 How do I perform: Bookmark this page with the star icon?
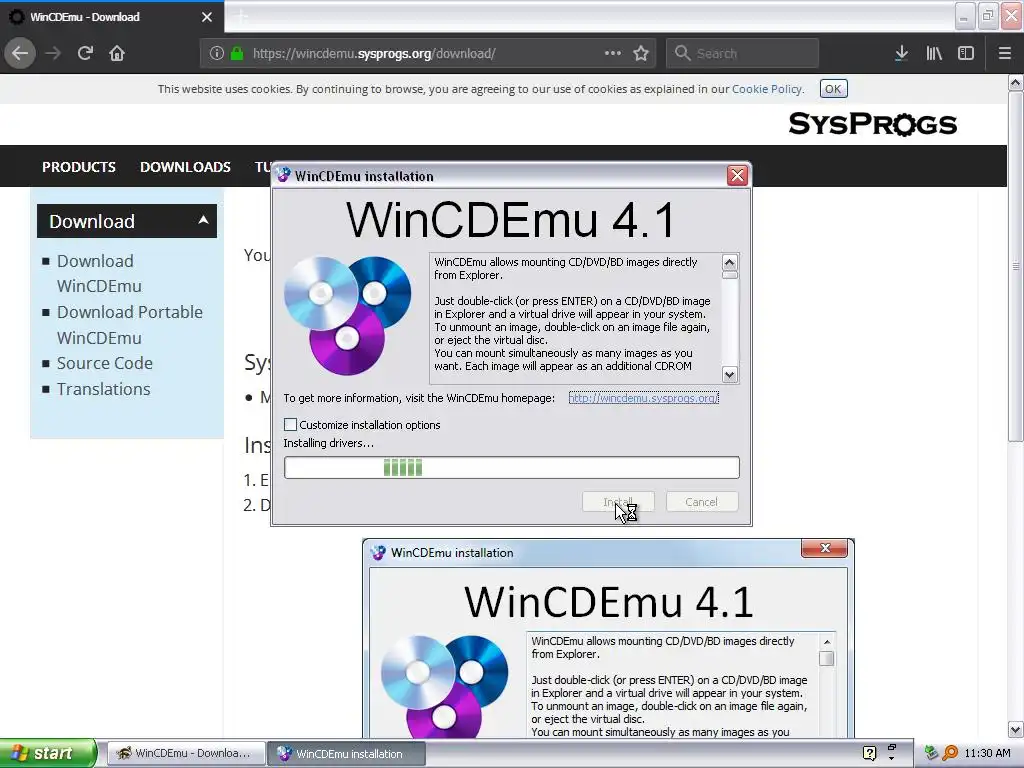coord(641,54)
